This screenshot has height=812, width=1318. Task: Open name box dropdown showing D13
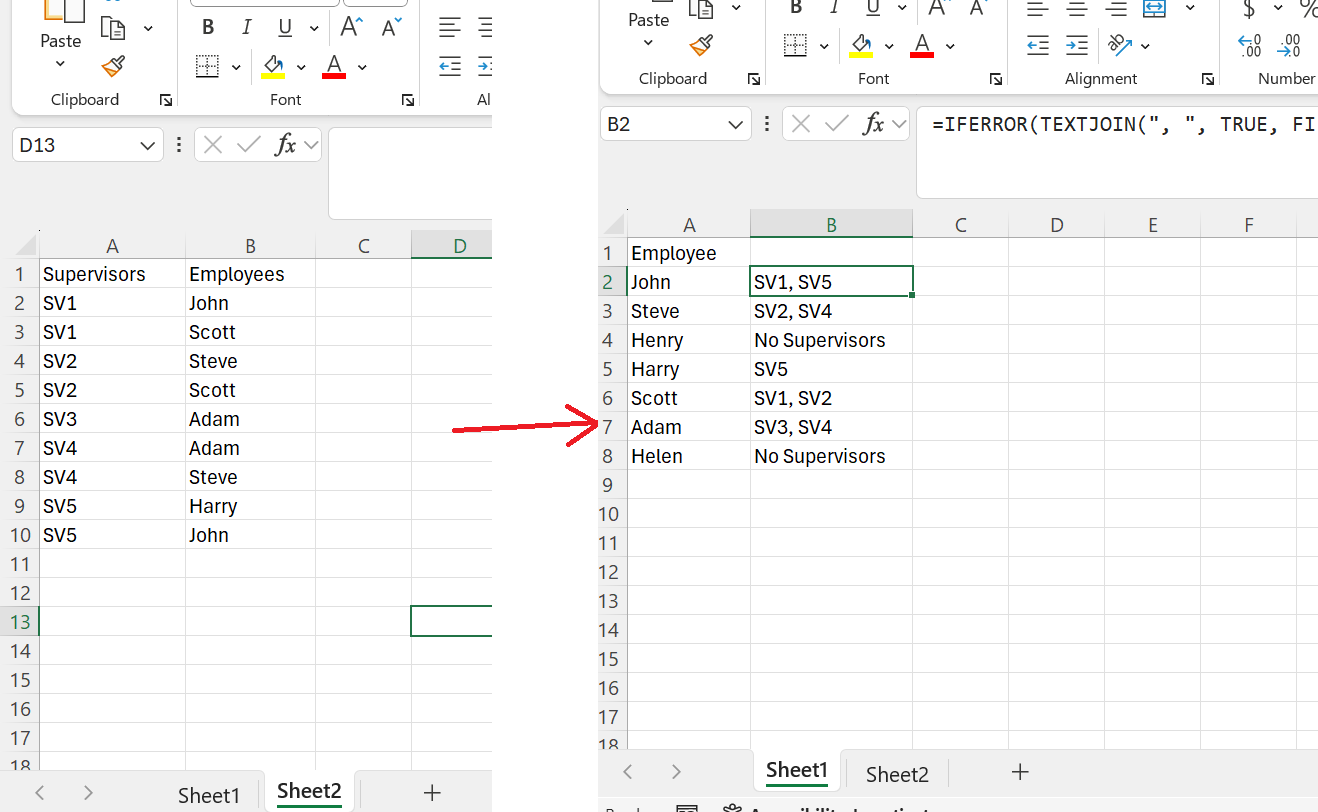(148, 146)
